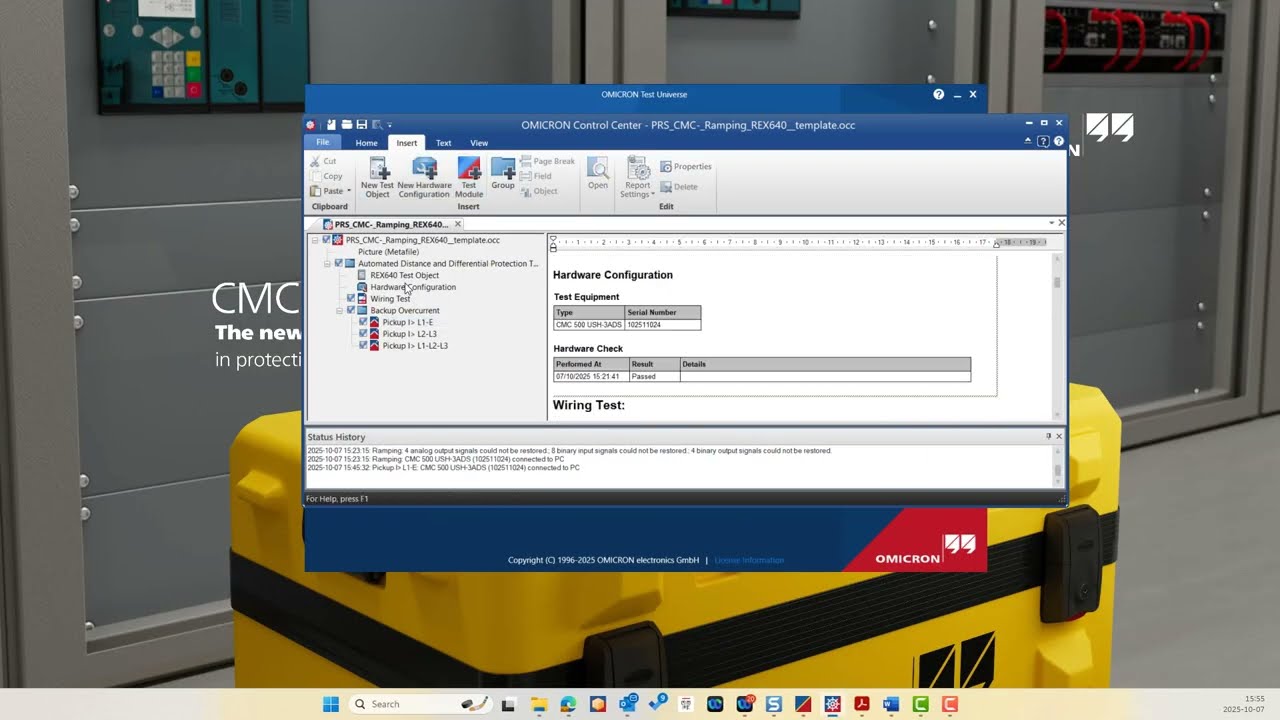Click the Field insert item
This screenshot has height=720, width=1280.
pos(536,176)
